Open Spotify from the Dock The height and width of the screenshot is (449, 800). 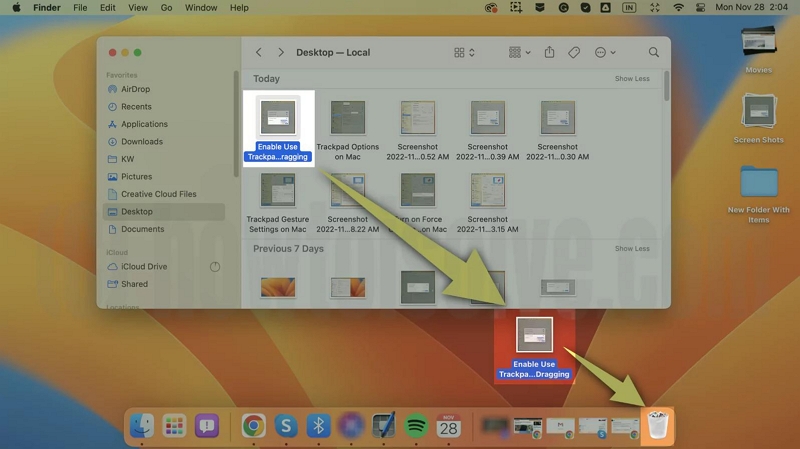416,426
